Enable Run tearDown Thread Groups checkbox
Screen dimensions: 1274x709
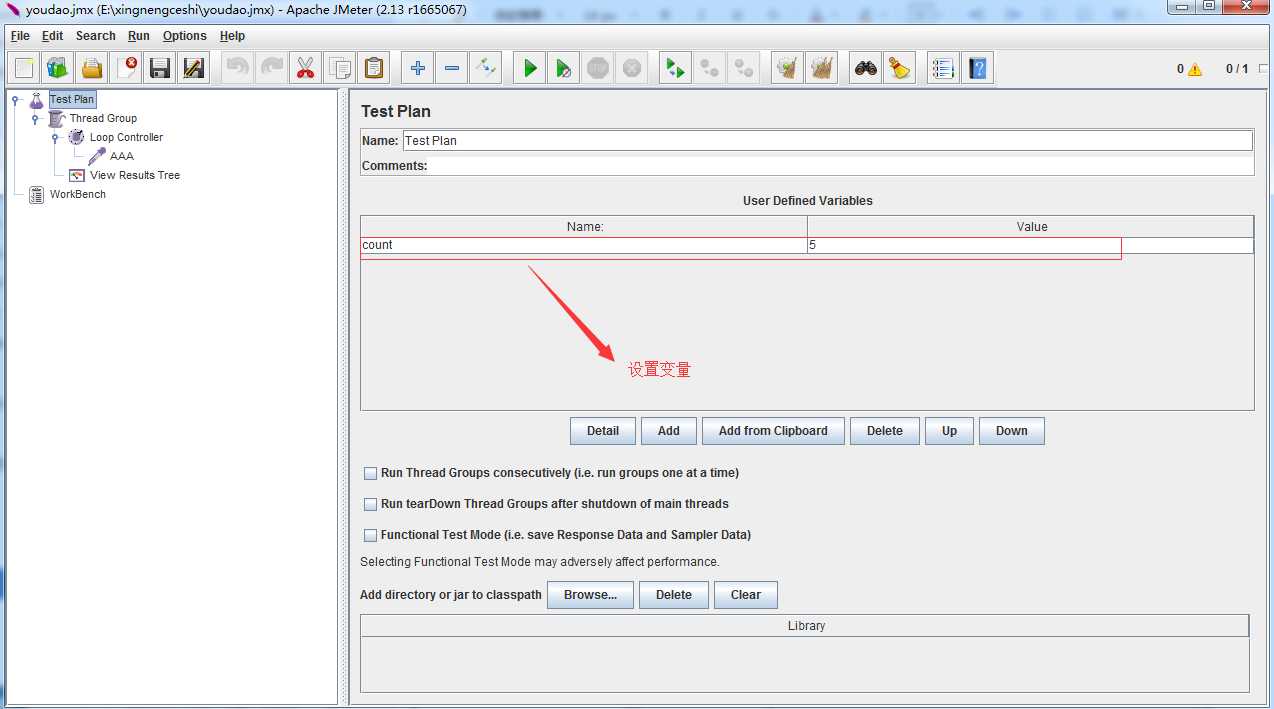click(x=371, y=504)
